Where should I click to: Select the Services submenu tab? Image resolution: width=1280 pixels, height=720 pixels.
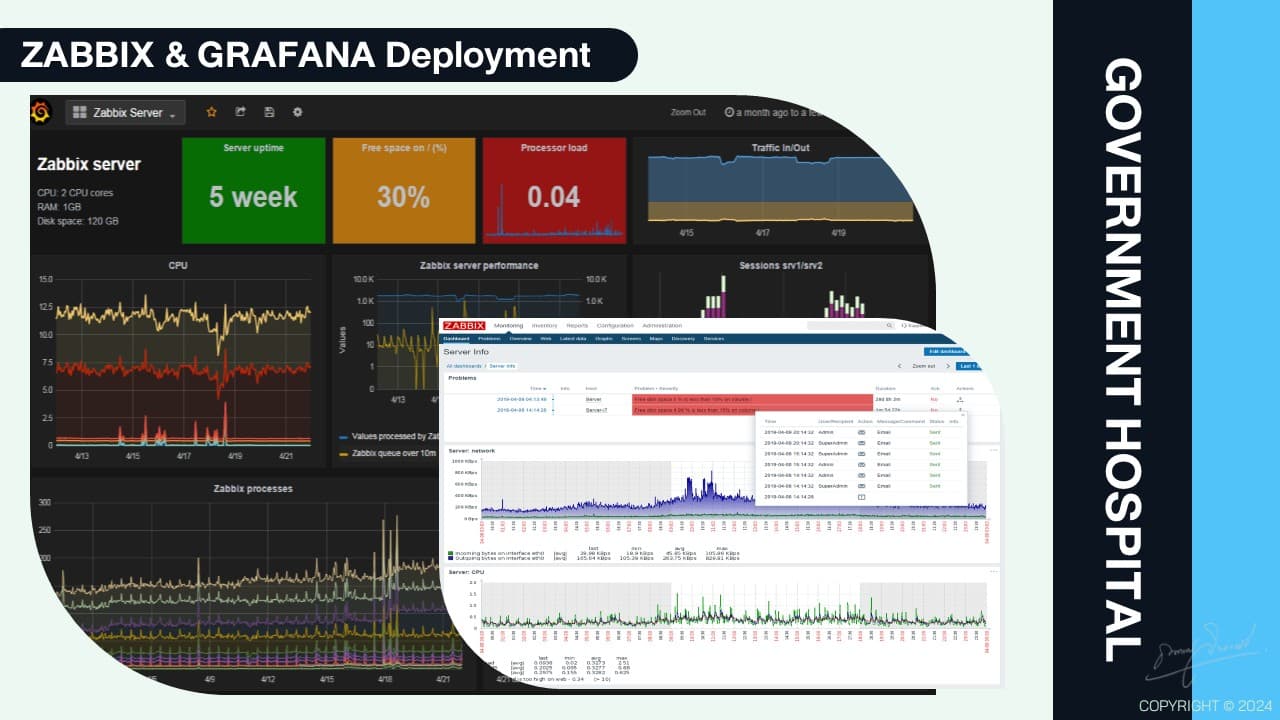pyautogui.click(x=713, y=339)
